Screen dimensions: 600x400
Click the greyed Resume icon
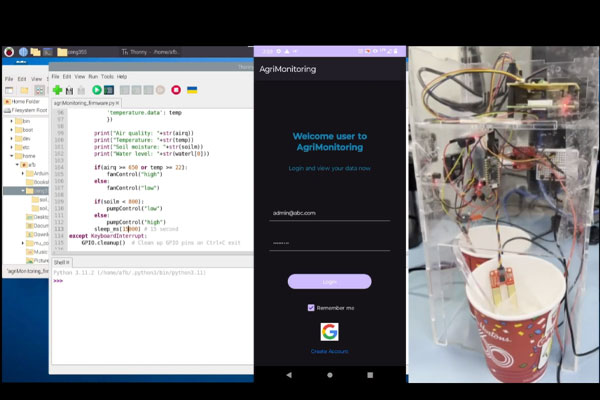pyautogui.click(x=160, y=90)
